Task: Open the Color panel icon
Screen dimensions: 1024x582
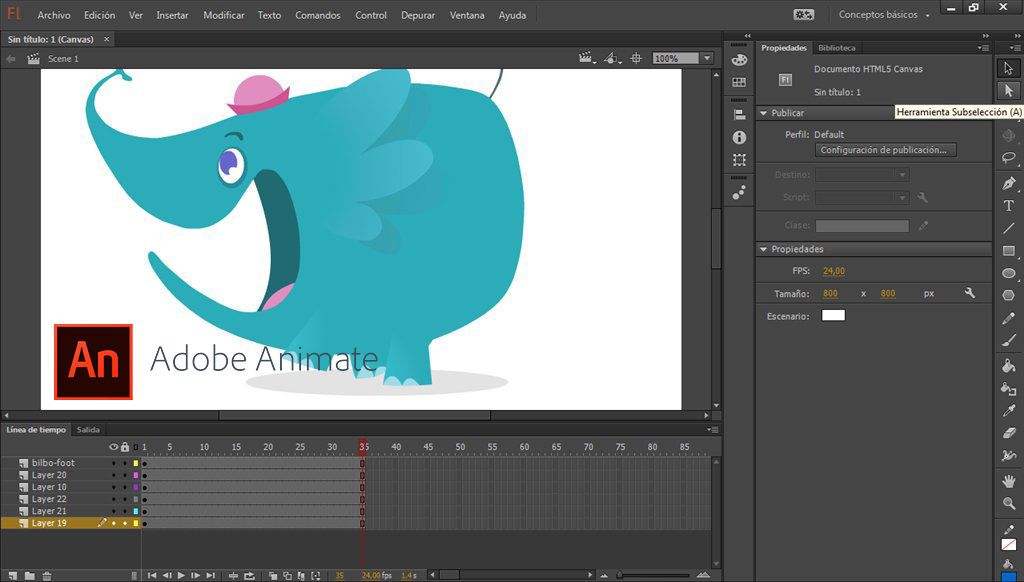Action: click(739, 59)
